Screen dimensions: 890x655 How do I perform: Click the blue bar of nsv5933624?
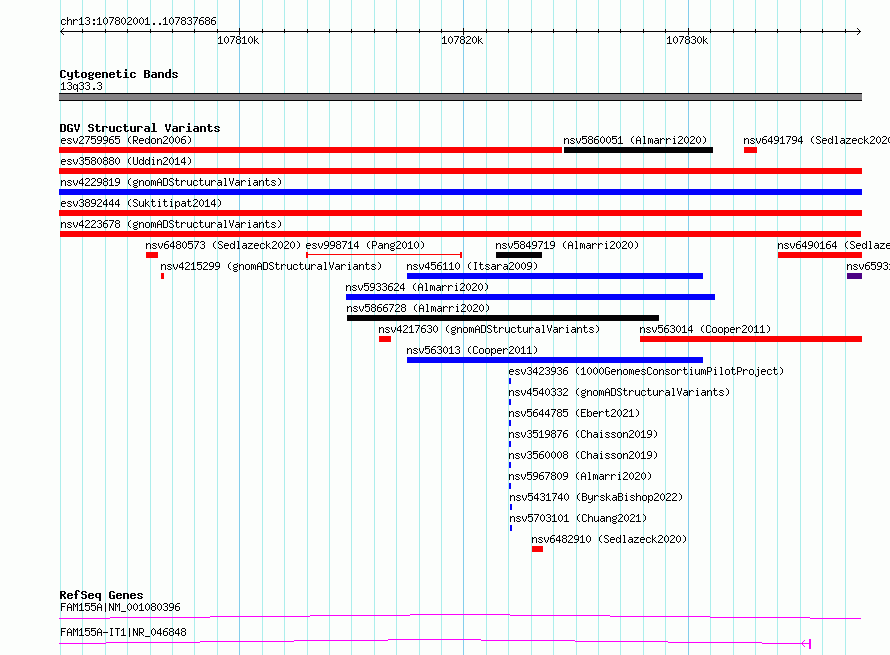point(530,297)
